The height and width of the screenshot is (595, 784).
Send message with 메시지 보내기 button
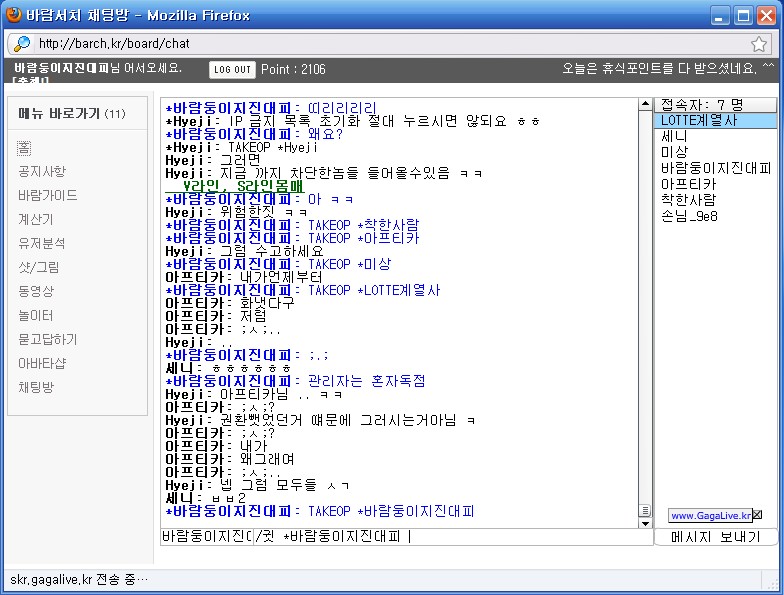[x=715, y=537]
